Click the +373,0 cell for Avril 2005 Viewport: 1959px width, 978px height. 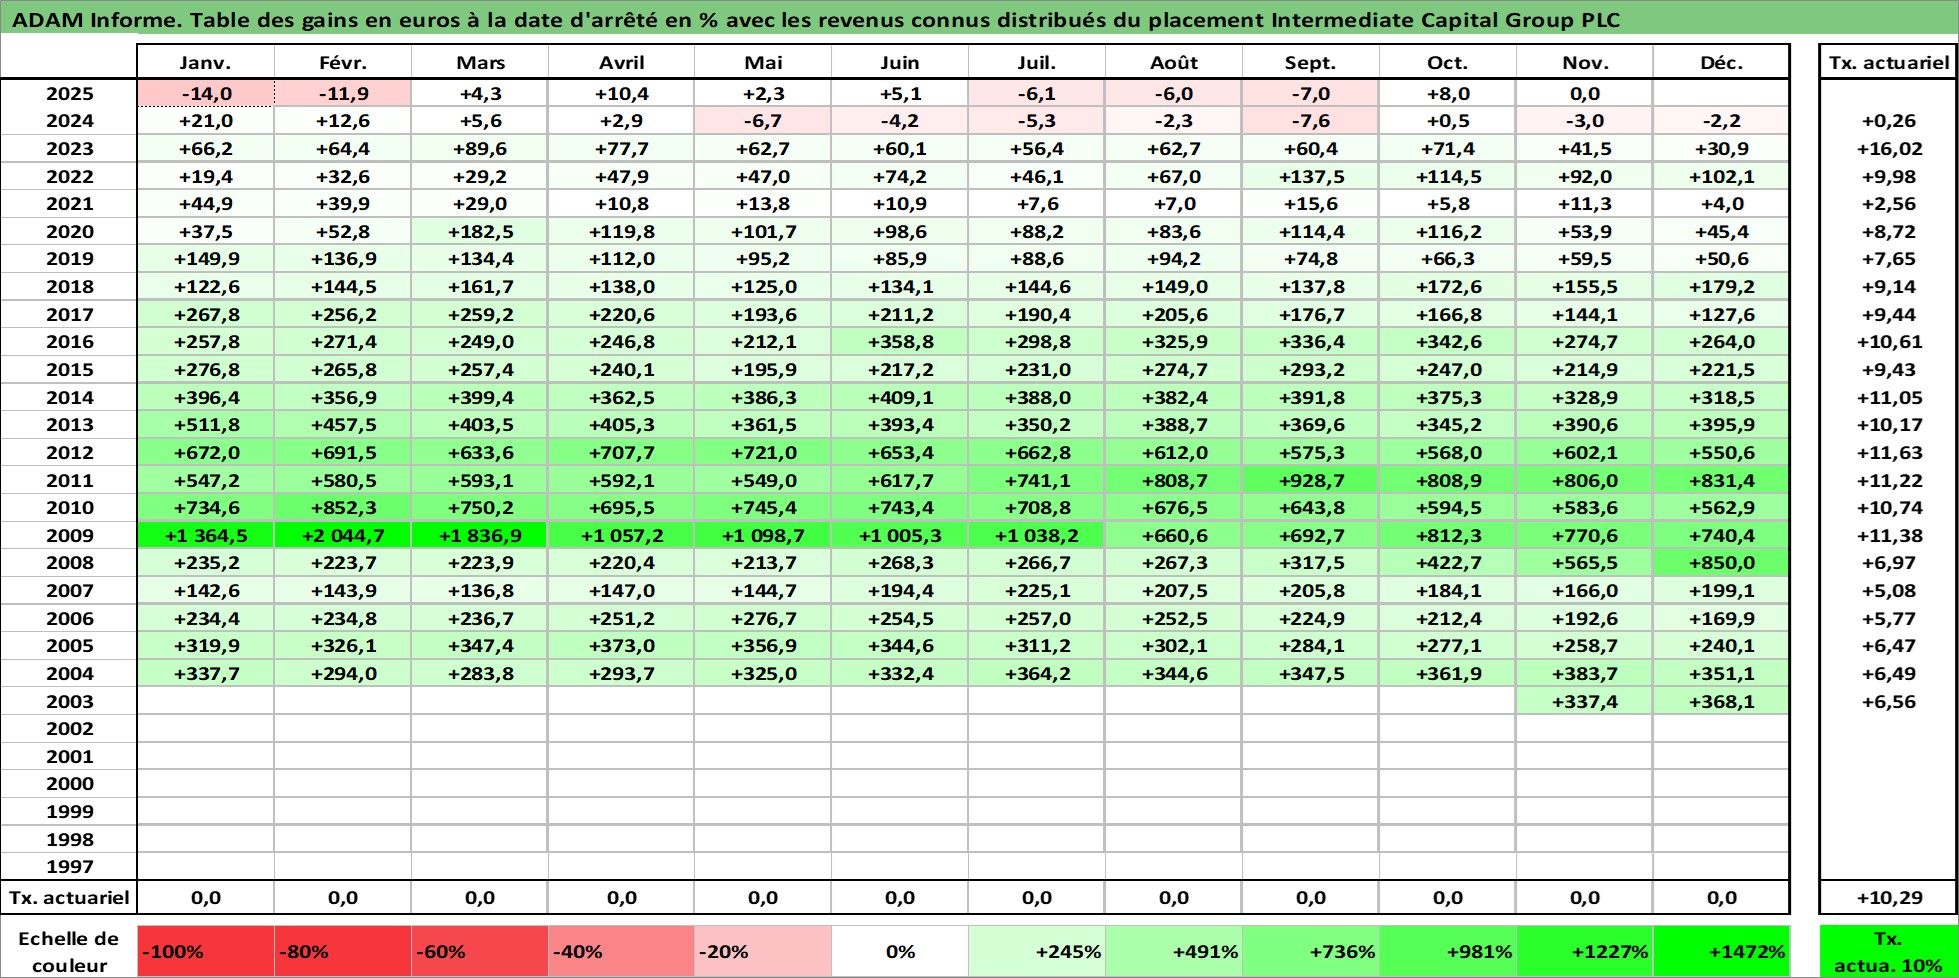click(622, 646)
